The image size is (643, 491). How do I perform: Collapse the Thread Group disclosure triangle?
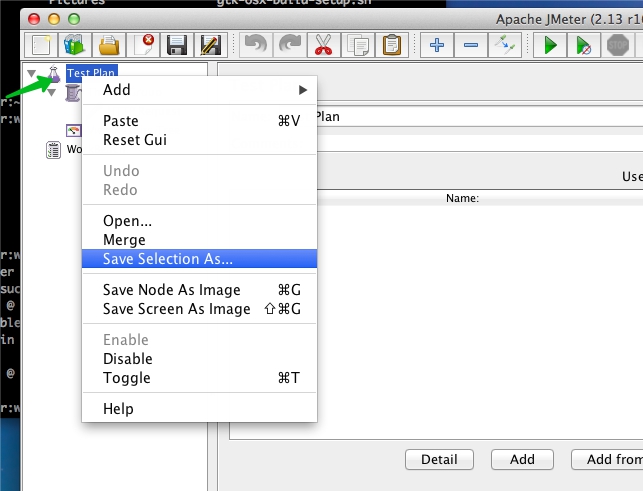pyautogui.click(x=51, y=93)
